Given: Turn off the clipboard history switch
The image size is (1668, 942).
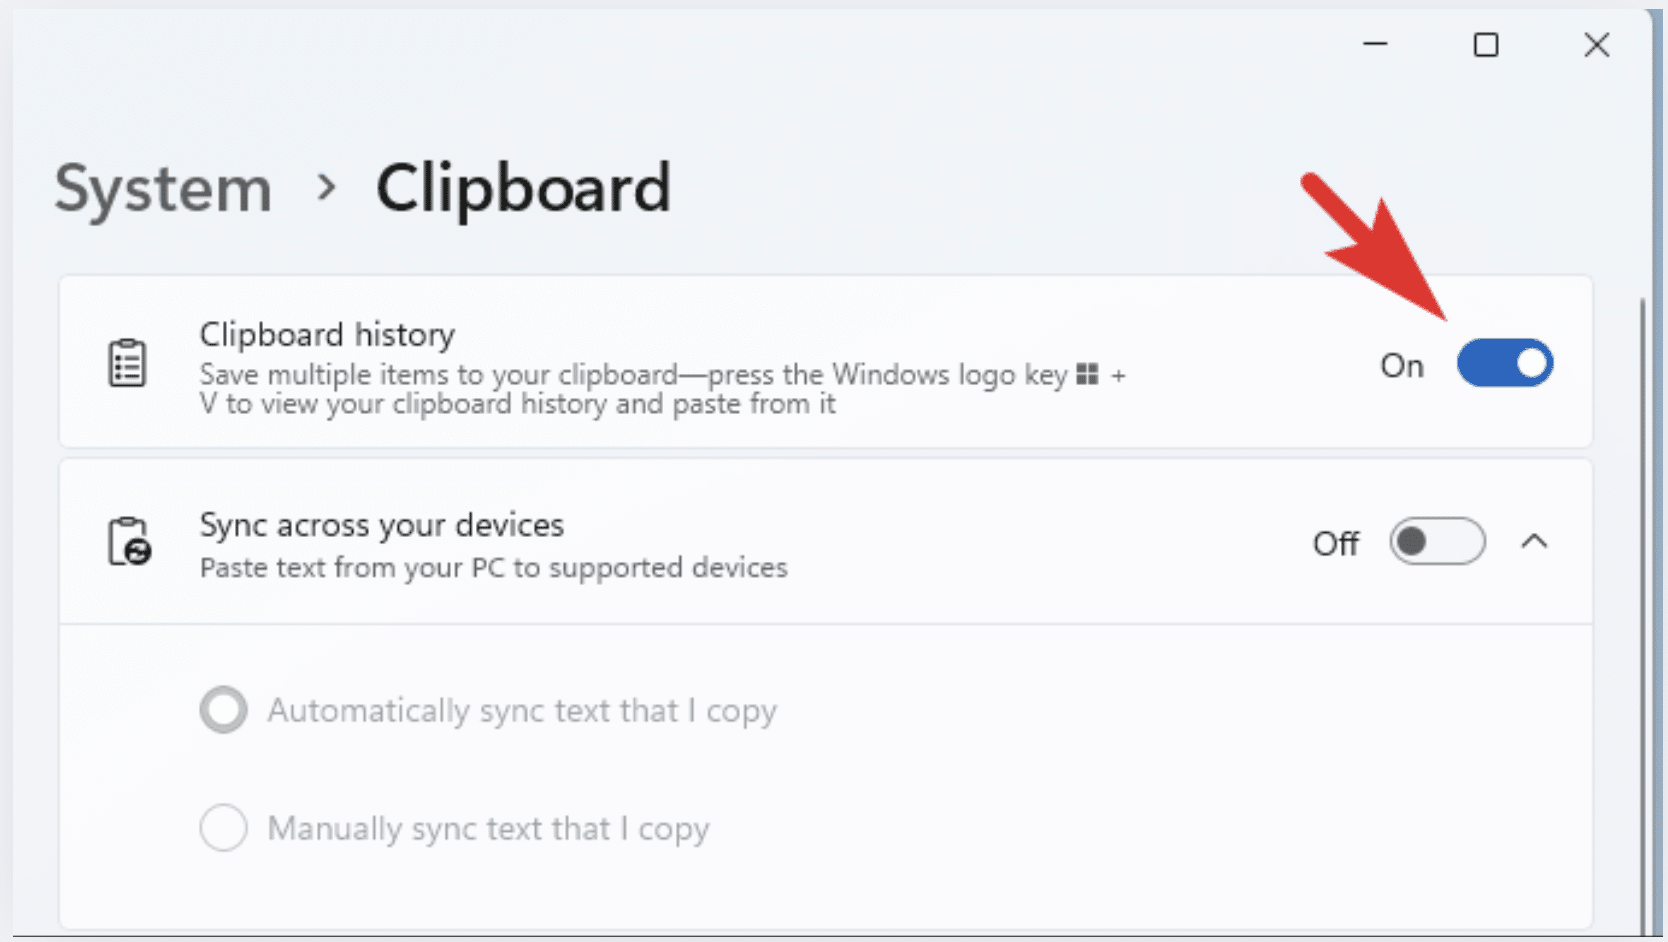Looking at the screenshot, I should pos(1506,362).
